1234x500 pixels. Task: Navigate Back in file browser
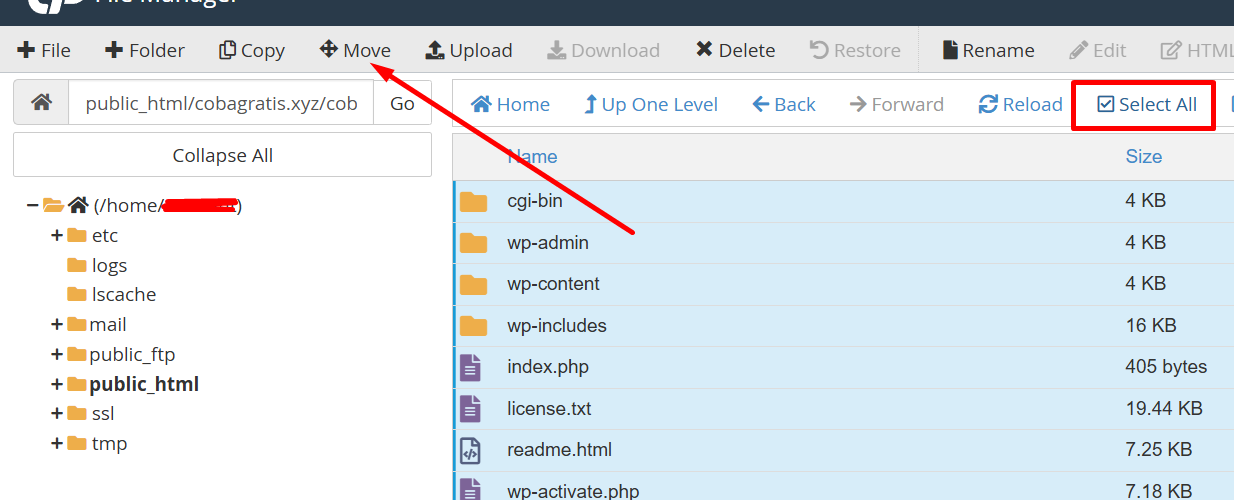coord(784,104)
